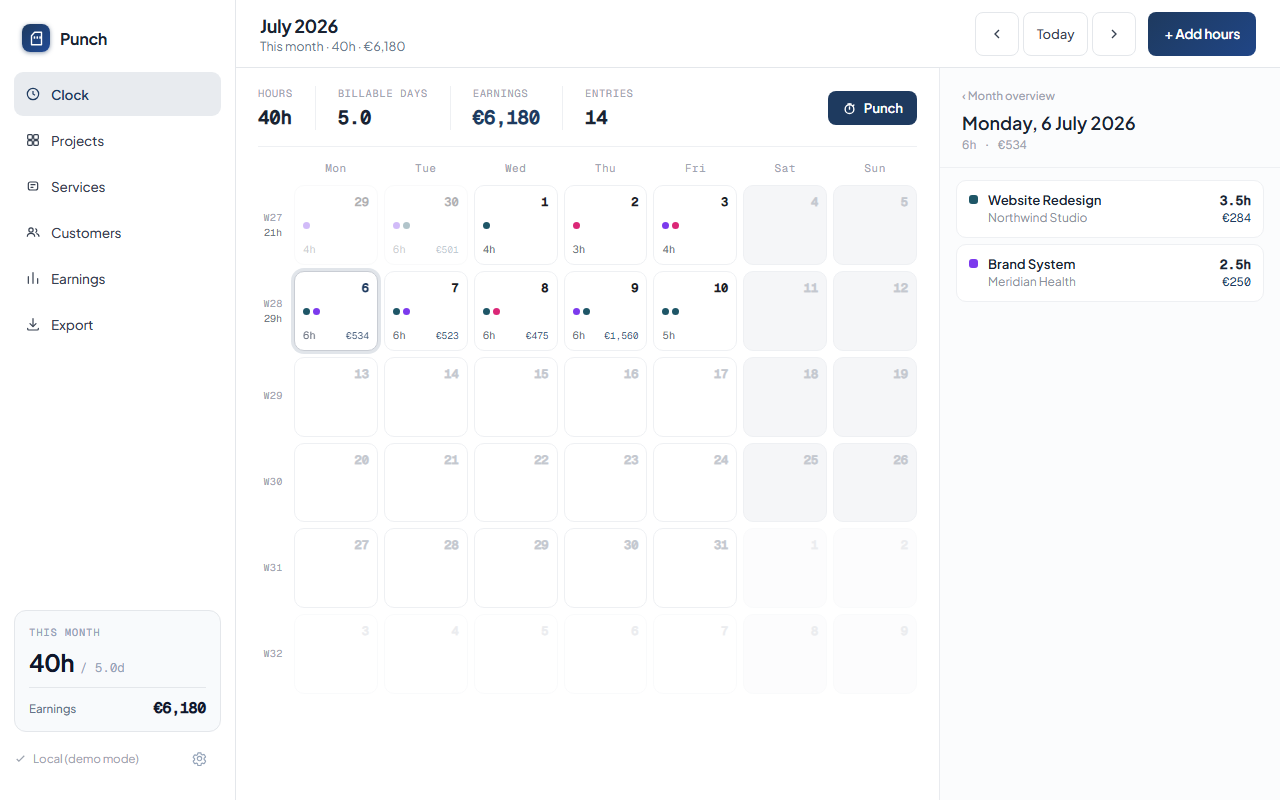Click the + Add hours button
The image size is (1280, 800).
point(1202,34)
